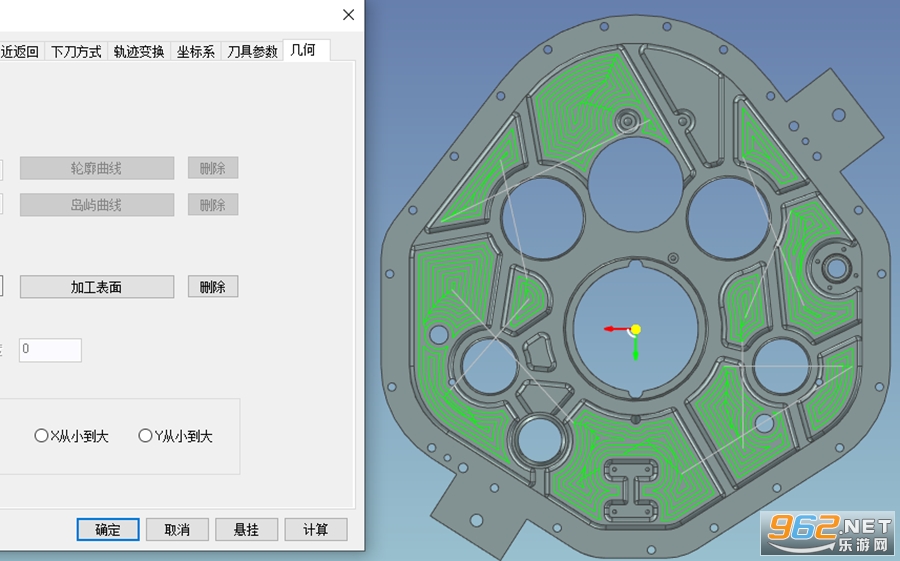The height and width of the screenshot is (561, 900).
Task: Click the 悬挂 button
Action: coord(247,529)
